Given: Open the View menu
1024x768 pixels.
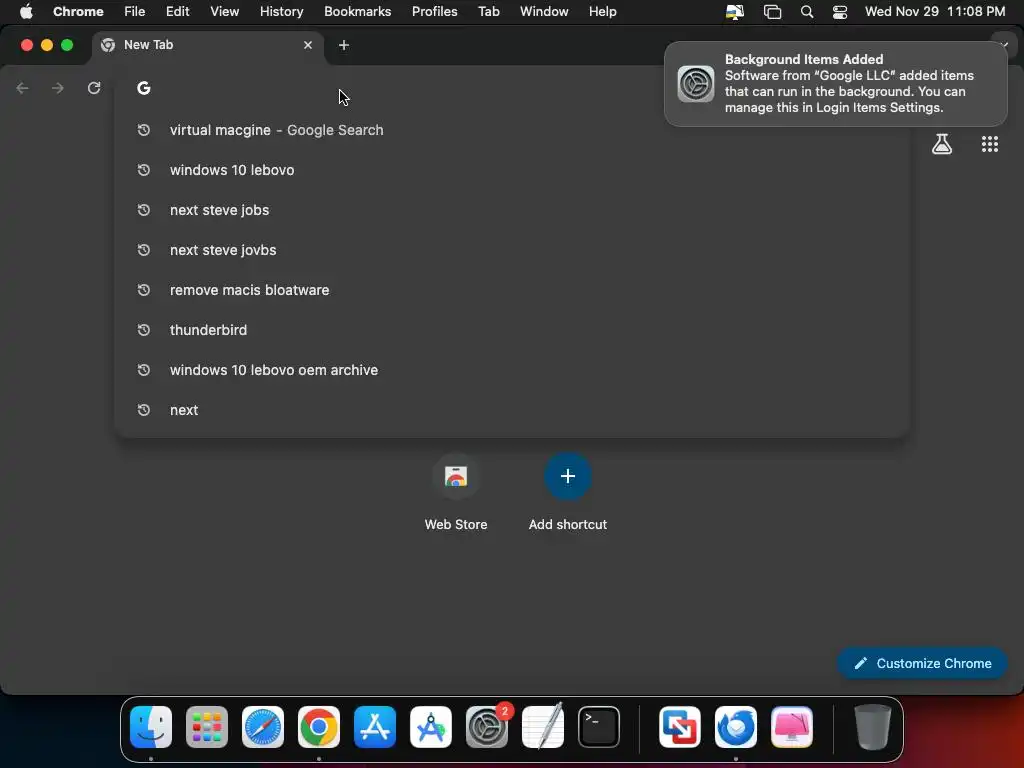Looking at the screenshot, I should pos(224,12).
